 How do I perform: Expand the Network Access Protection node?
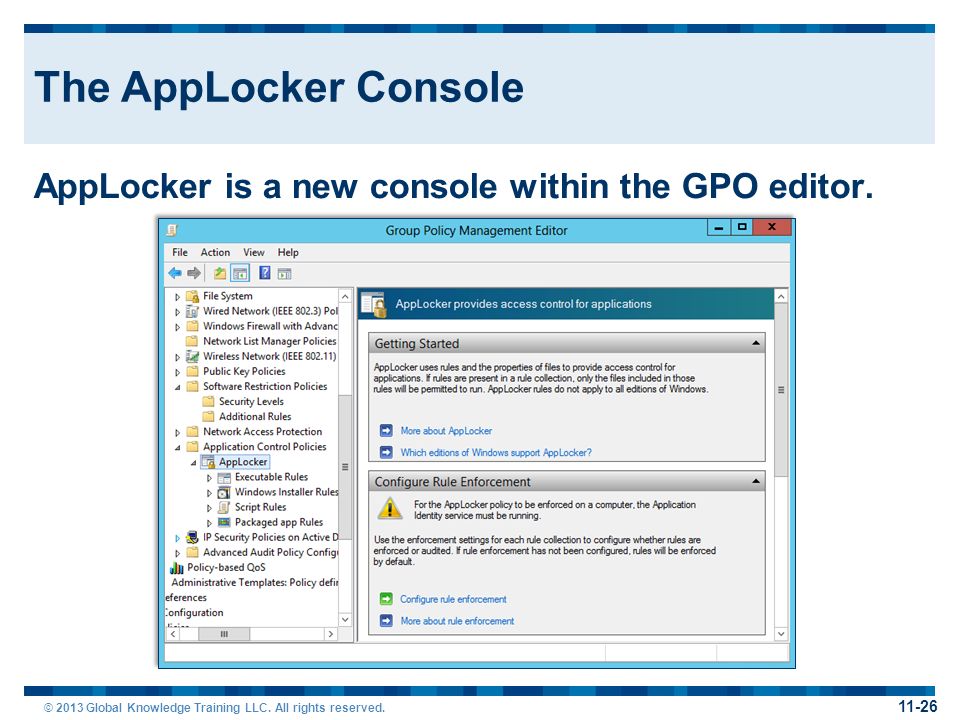click(178, 432)
